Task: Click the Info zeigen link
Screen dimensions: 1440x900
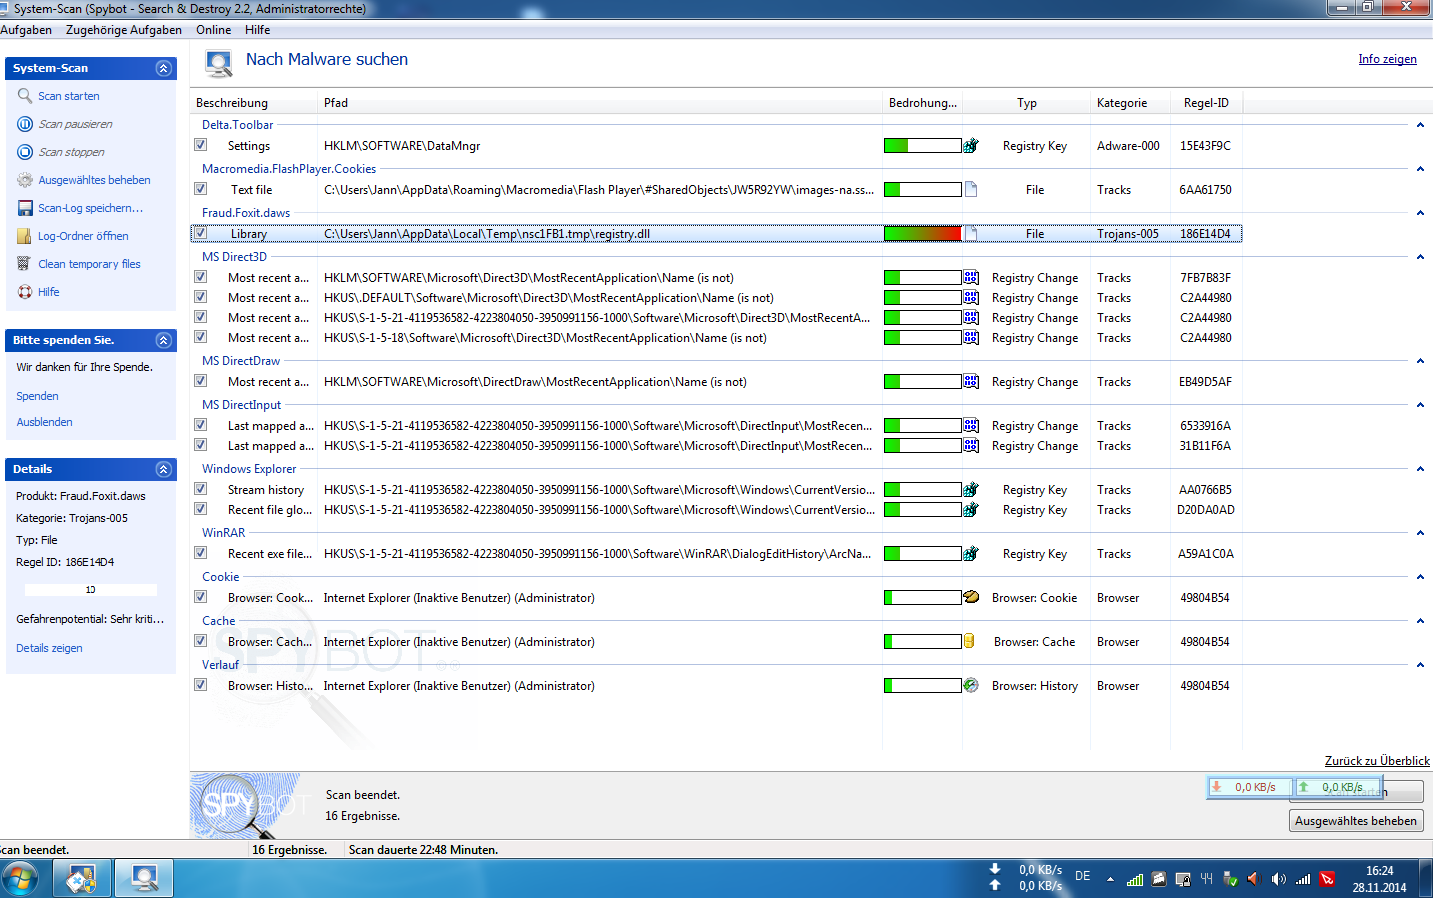Action: coord(1387,59)
